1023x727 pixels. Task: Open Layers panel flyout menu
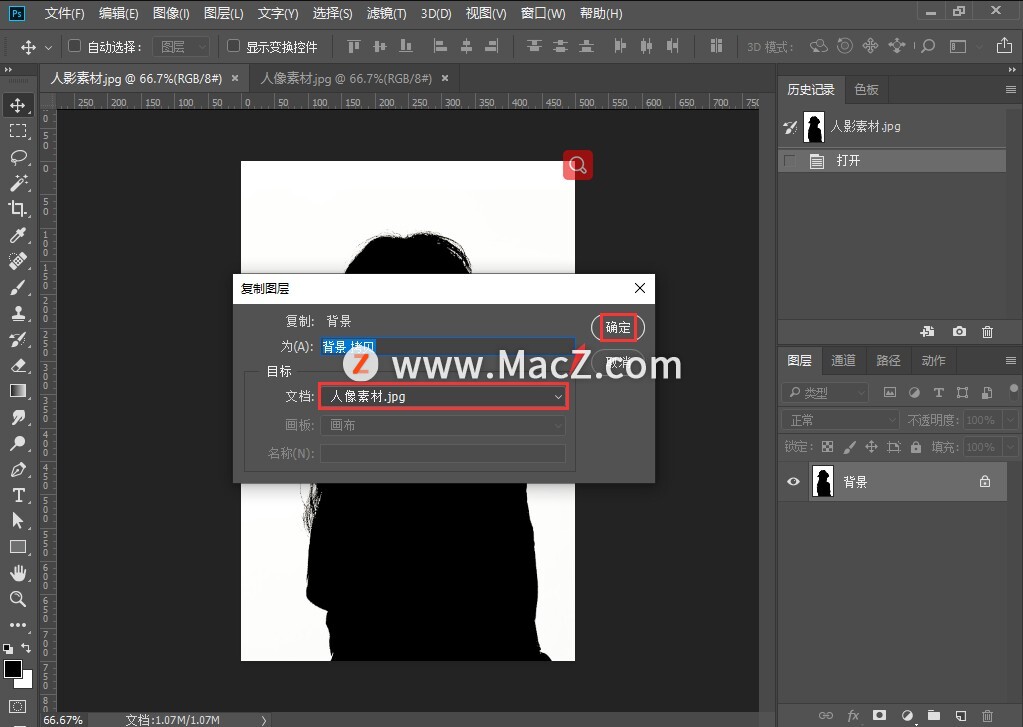(x=1011, y=360)
